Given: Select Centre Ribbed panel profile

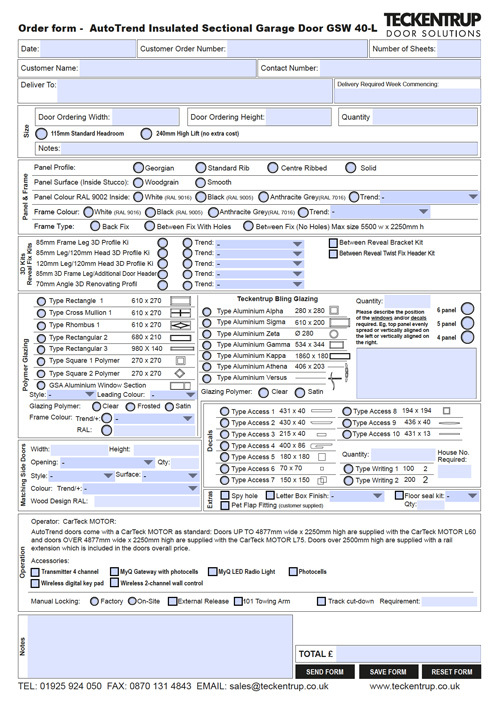Looking at the screenshot, I should [x=273, y=168].
